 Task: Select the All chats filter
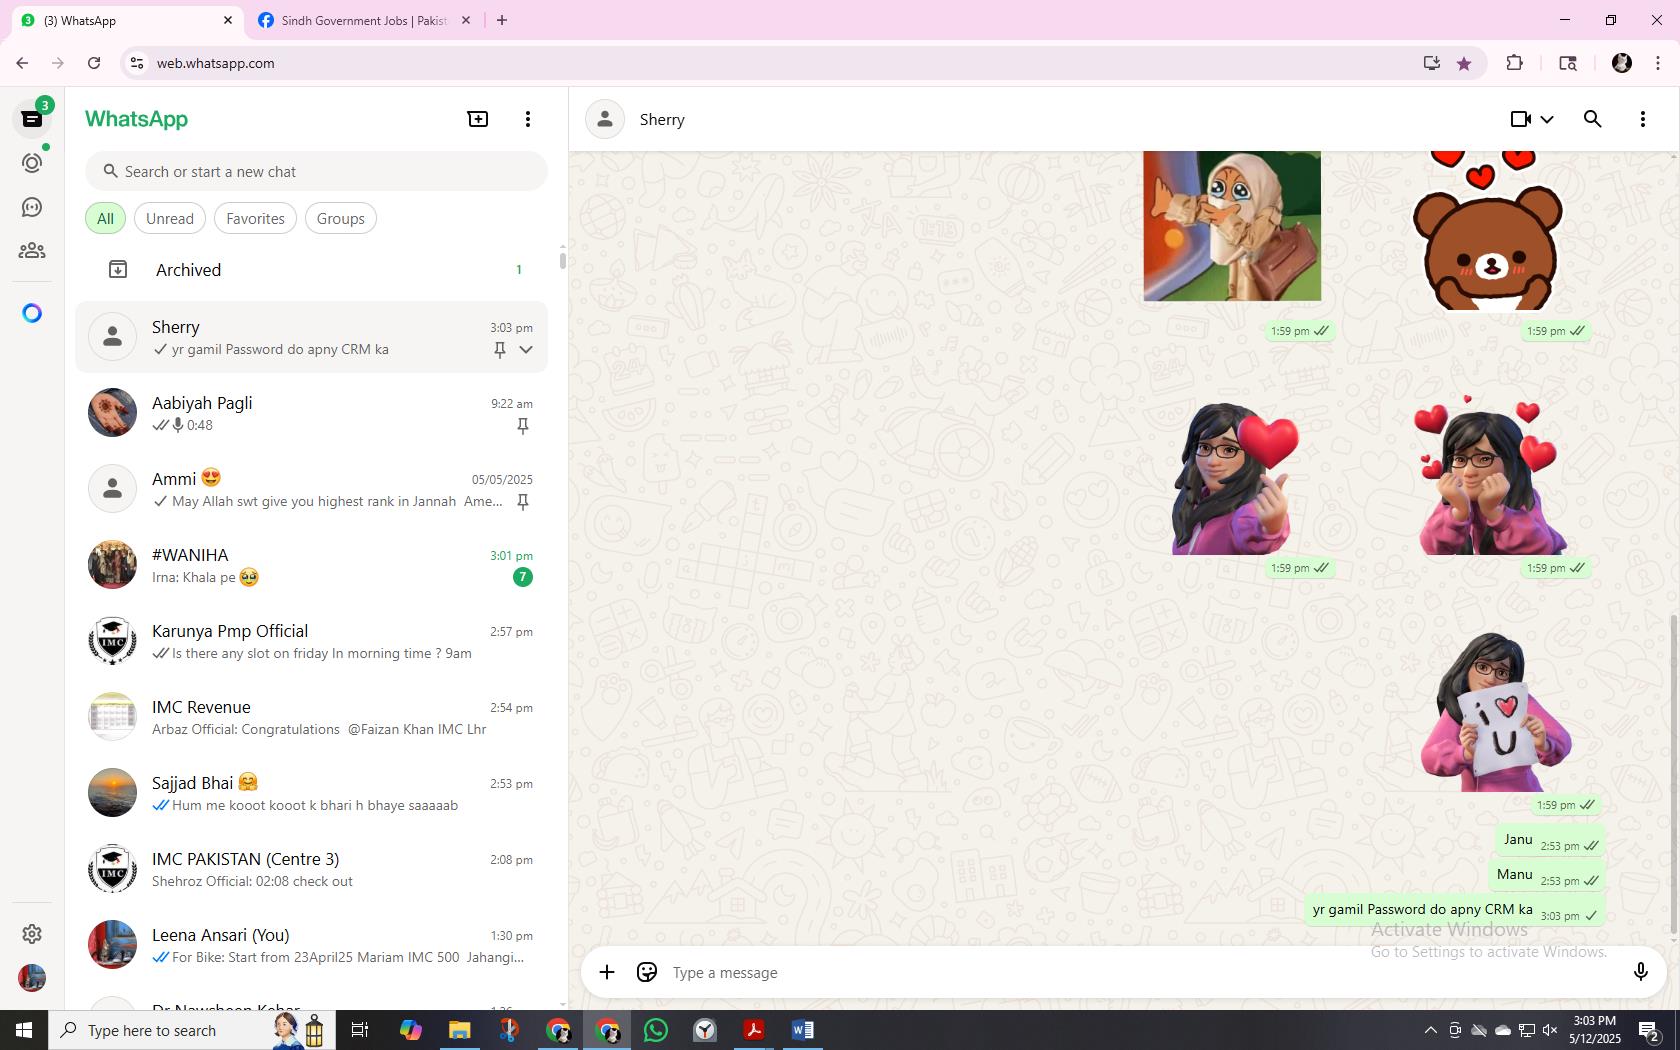105,218
